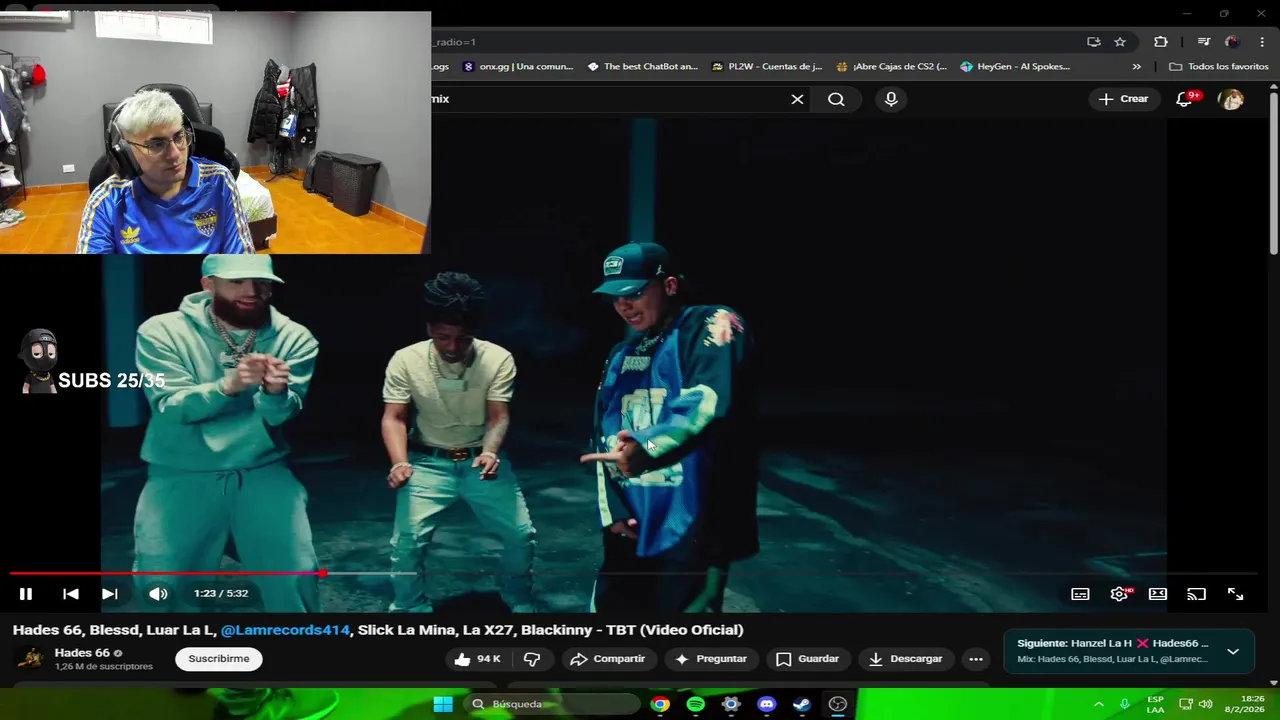The image size is (1280, 720).
Task: Search by voice microphone button
Action: point(891,99)
